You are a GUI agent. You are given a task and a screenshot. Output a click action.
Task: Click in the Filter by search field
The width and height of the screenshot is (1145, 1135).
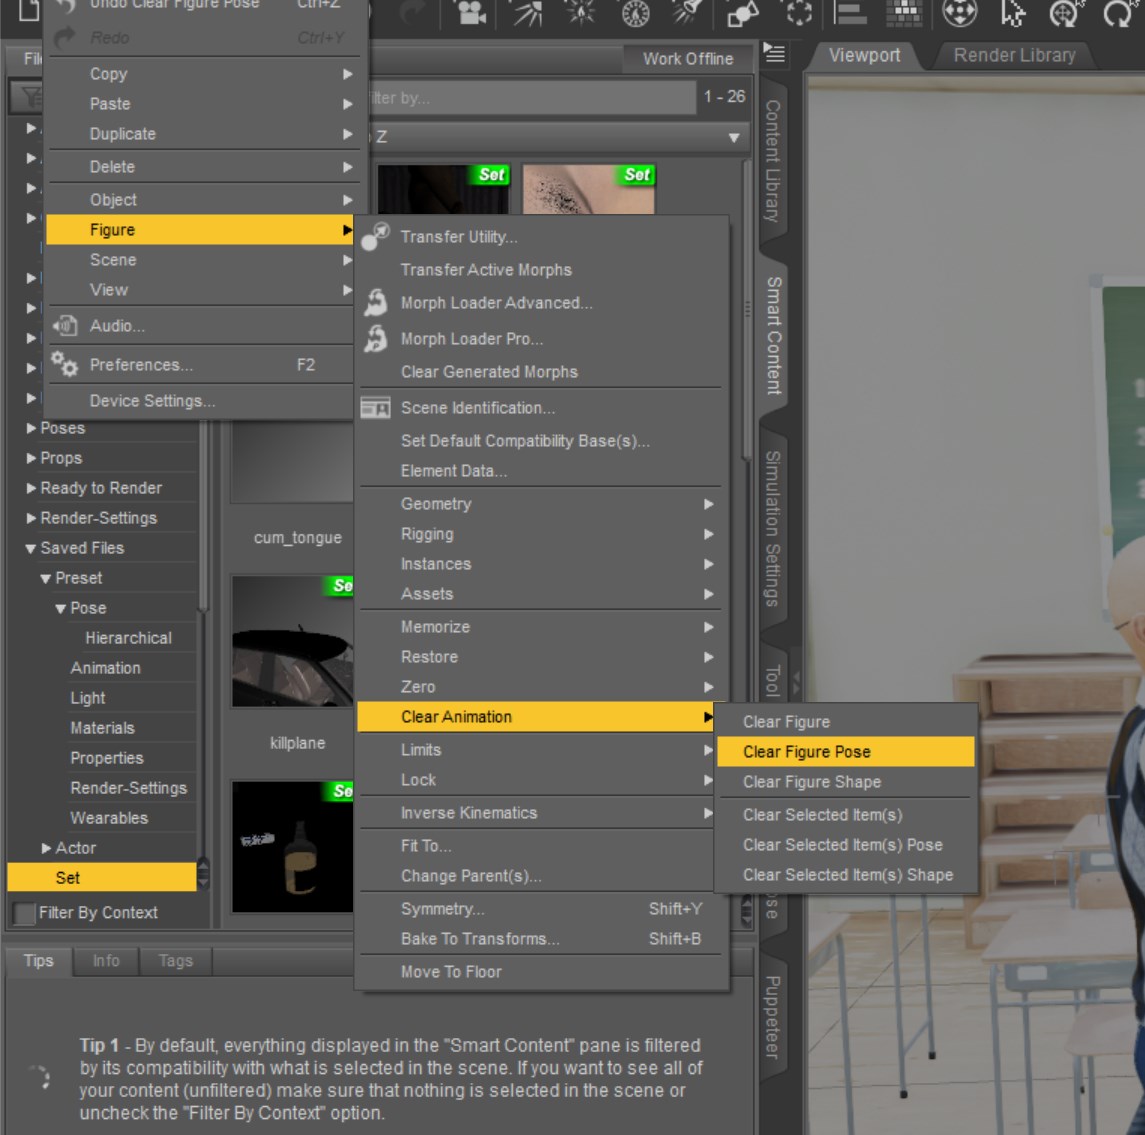(532, 98)
